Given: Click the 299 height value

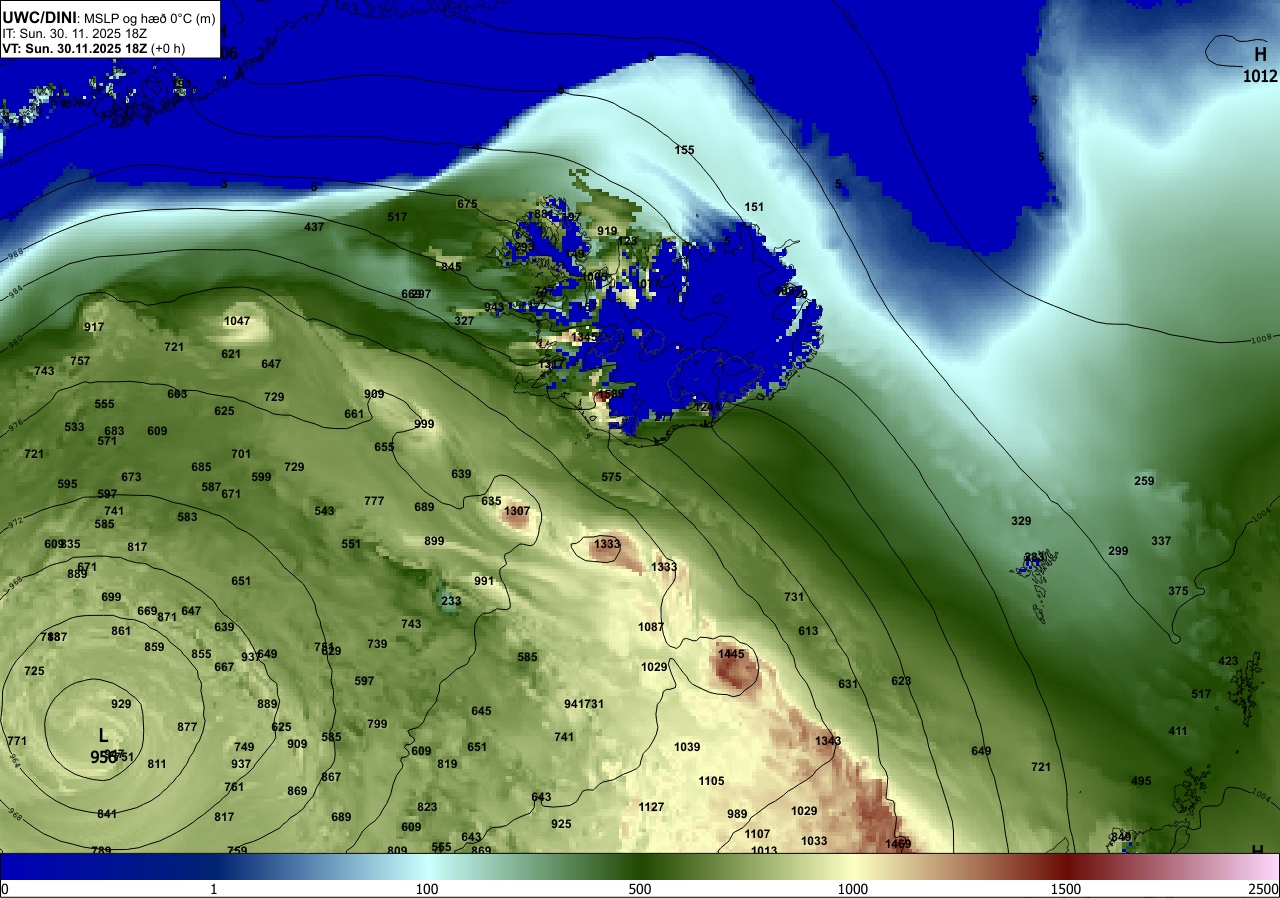Looking at the screenshot, I should pos(1118,551).
